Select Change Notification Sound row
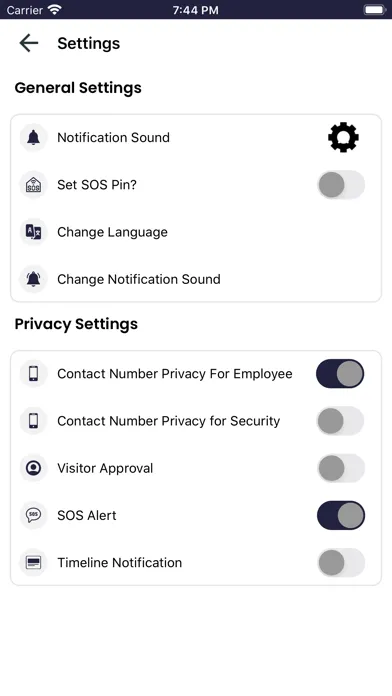The width and height of the screenshot is (392, 696). (196, 279)
